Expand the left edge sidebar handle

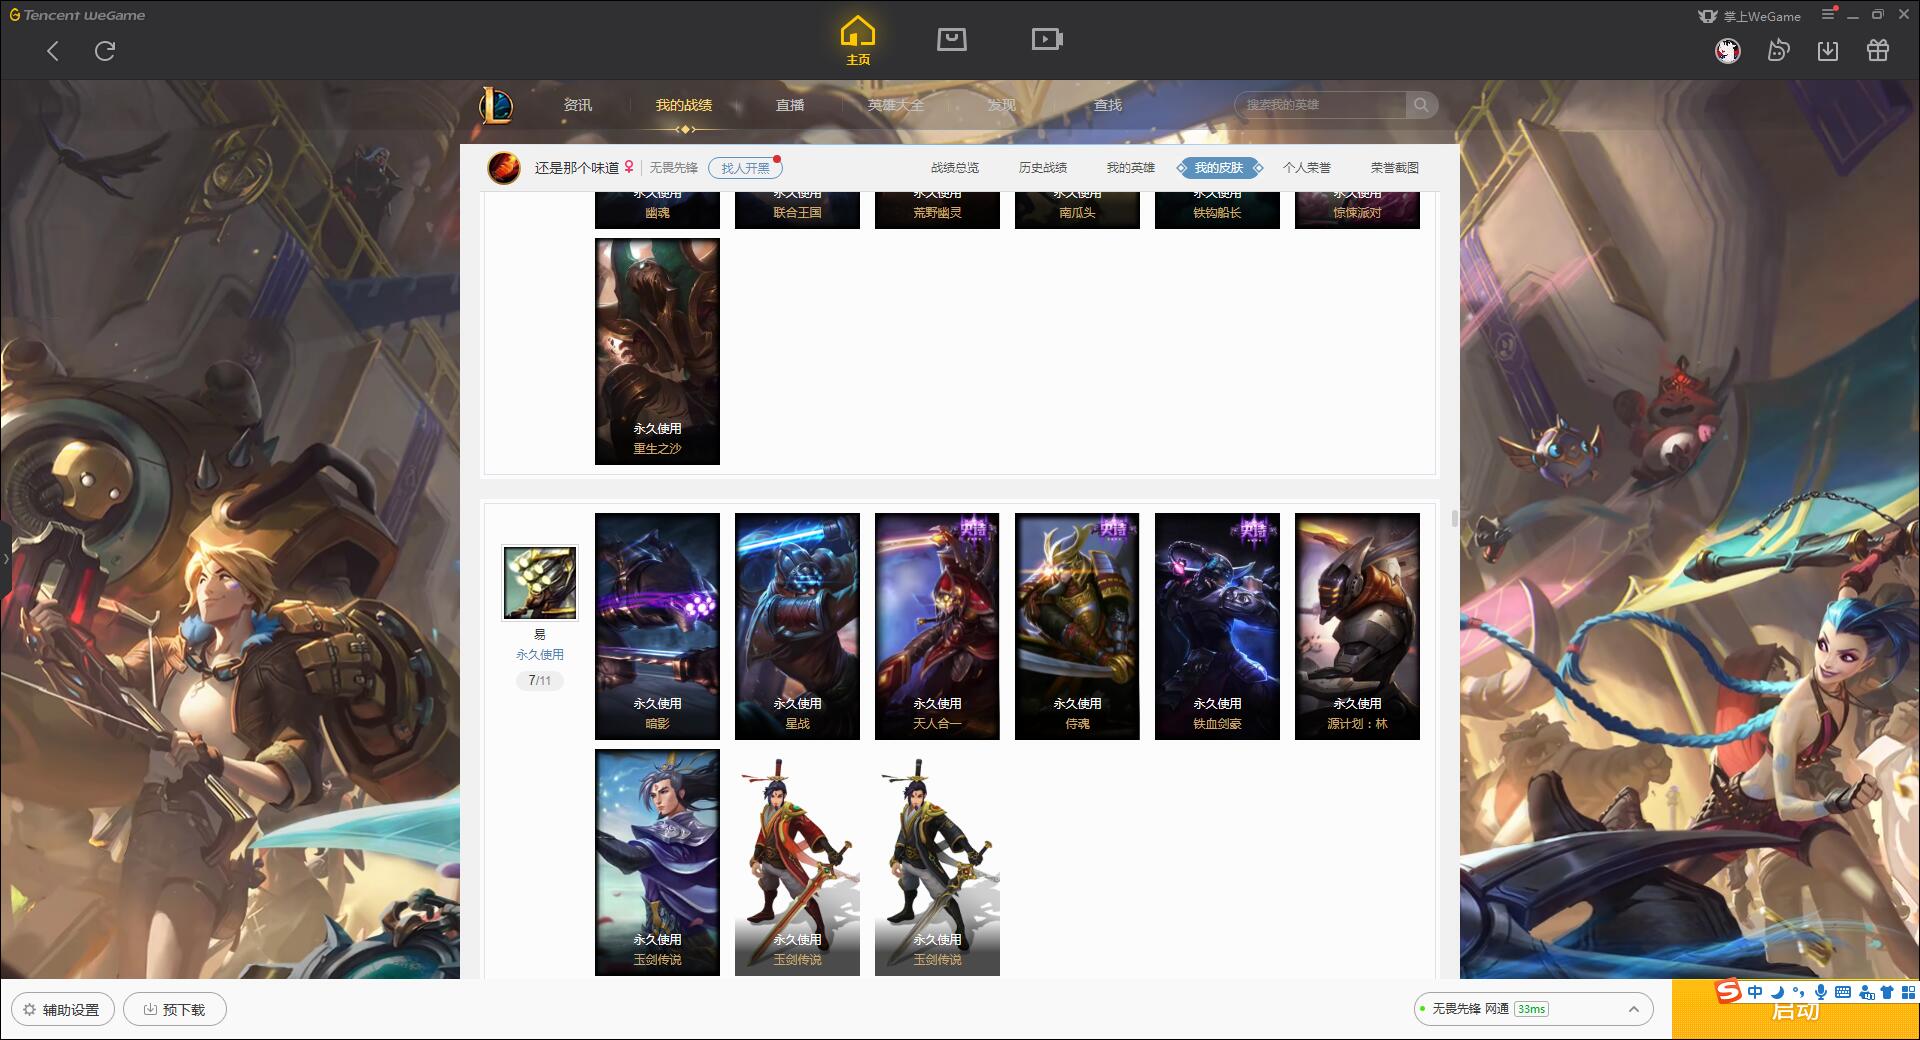point(5,558)
